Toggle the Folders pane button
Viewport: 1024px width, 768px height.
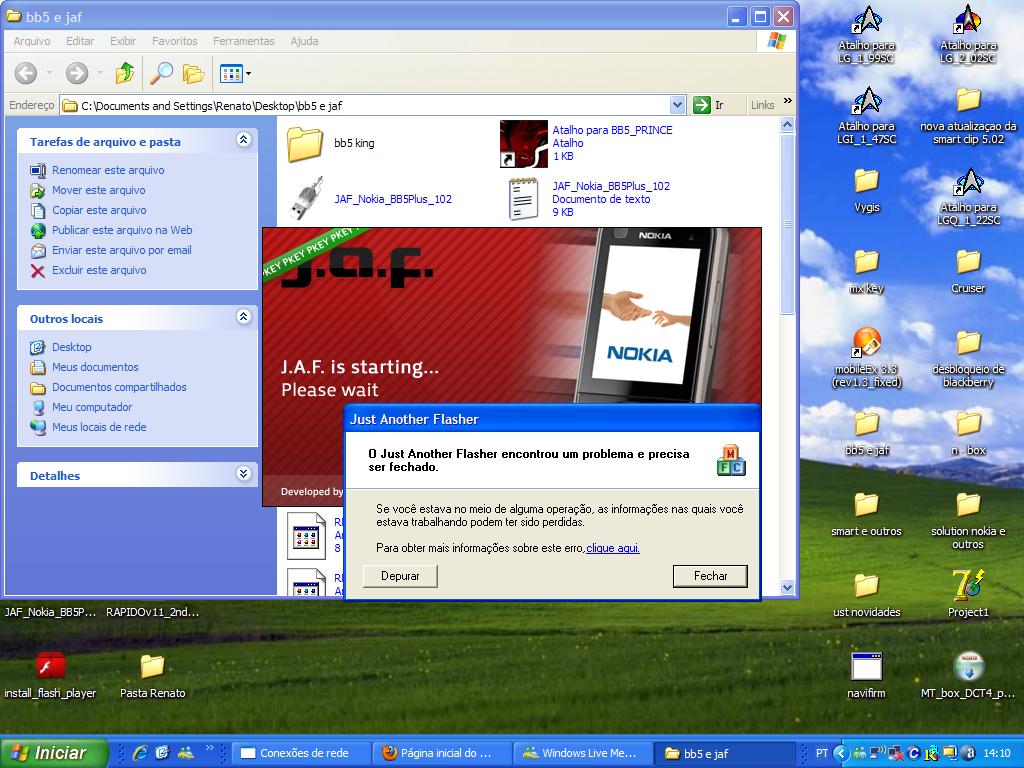click(193, 73)
